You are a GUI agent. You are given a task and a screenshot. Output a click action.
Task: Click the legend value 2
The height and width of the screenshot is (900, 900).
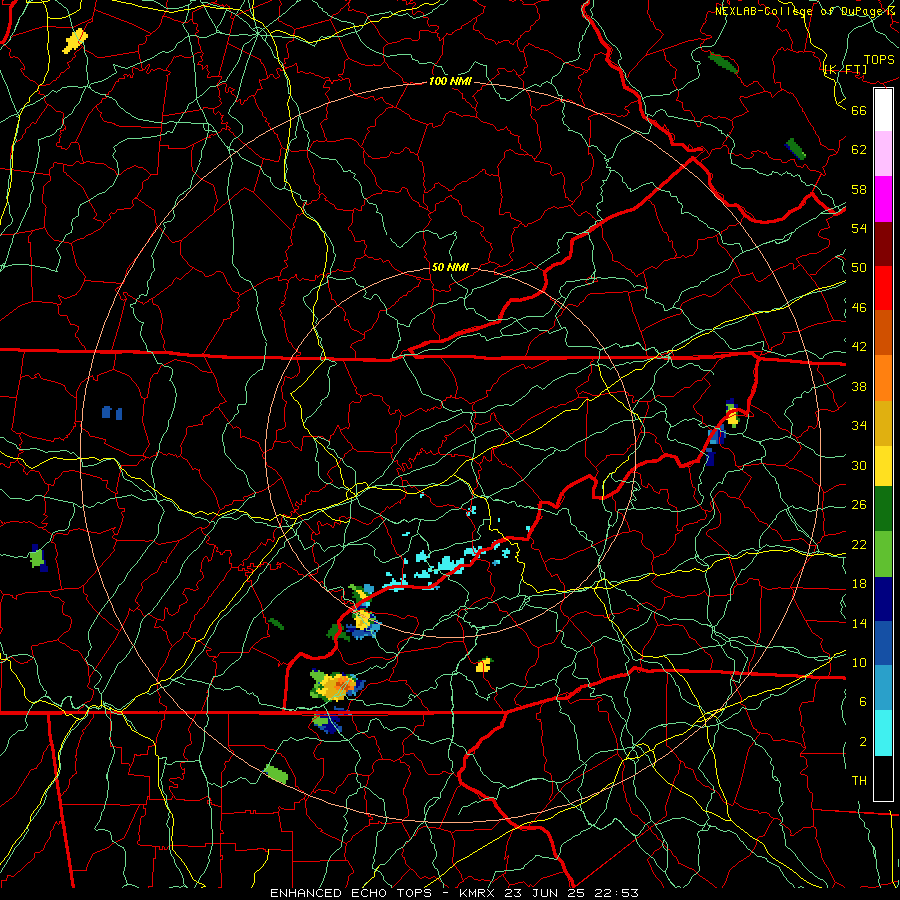862,741
